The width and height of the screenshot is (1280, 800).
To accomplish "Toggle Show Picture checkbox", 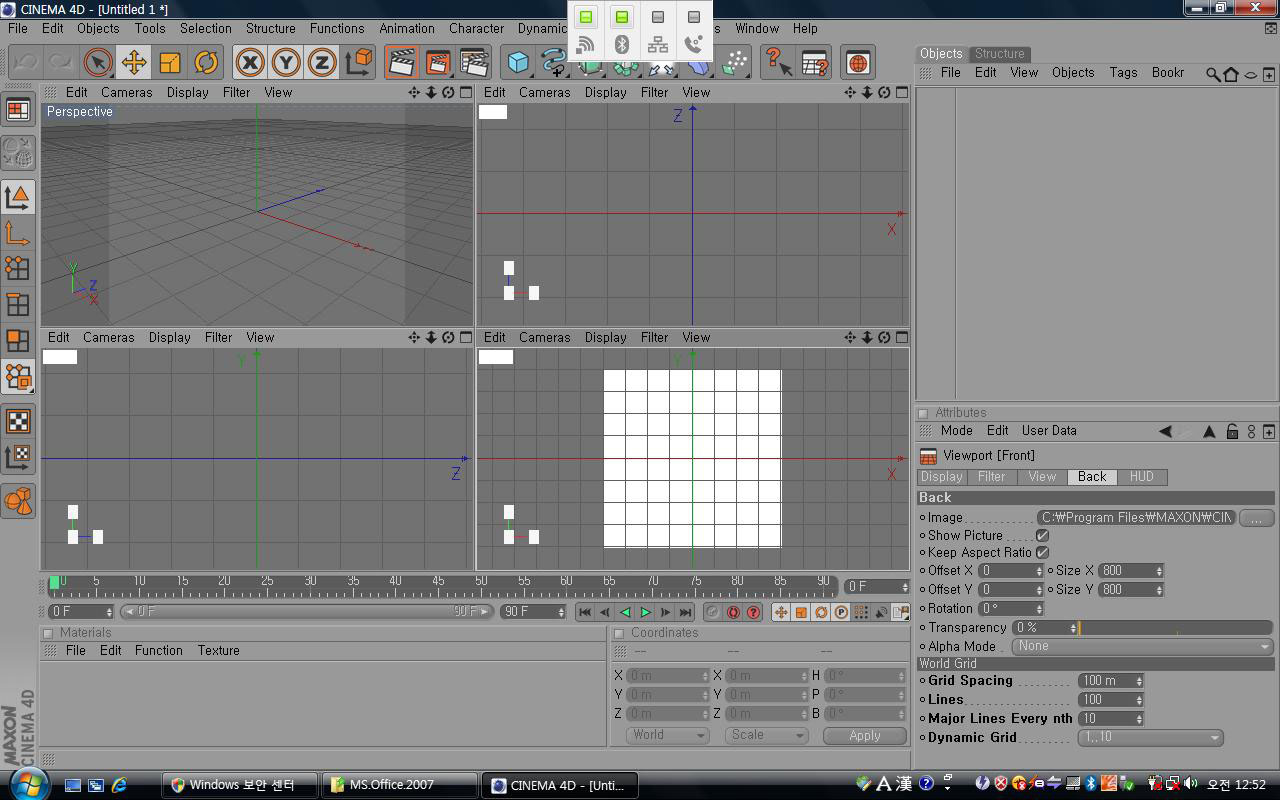I will tap(1042, 535).
